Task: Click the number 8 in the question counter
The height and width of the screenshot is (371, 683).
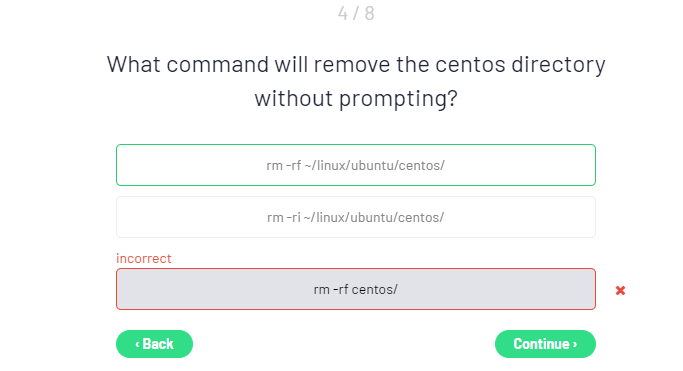Action: 369,13
